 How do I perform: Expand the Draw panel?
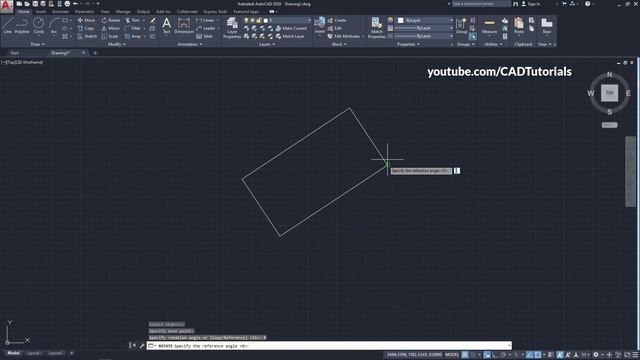click(x=38, y=44)
